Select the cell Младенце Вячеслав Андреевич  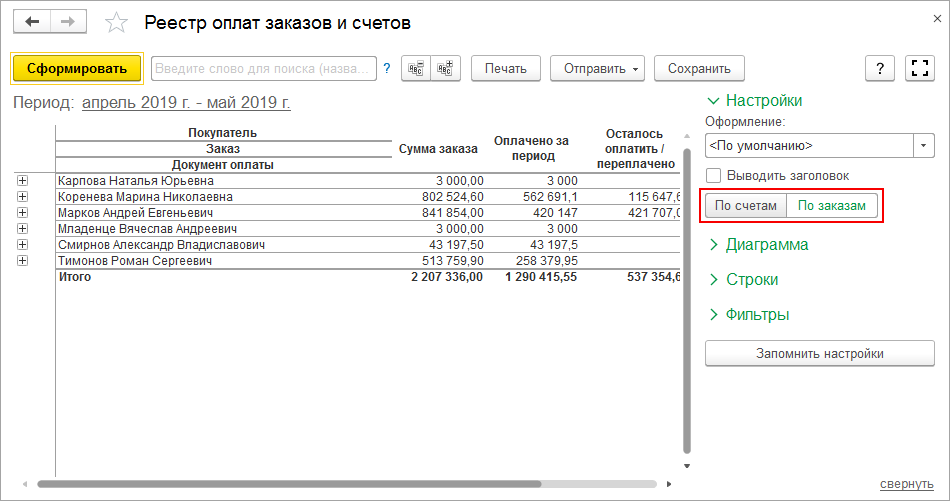tap(224, 229)
